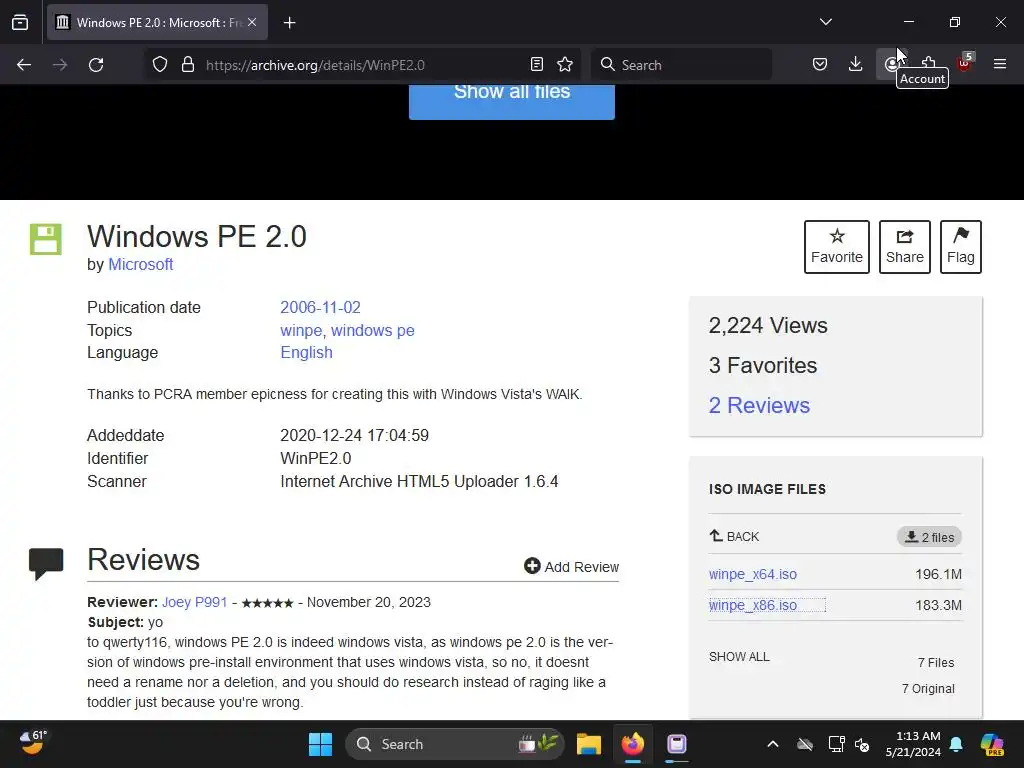Bookmark this page with the star
Image resolution: width=1024 pixels, height=768 pixels.
coord(565,65)
